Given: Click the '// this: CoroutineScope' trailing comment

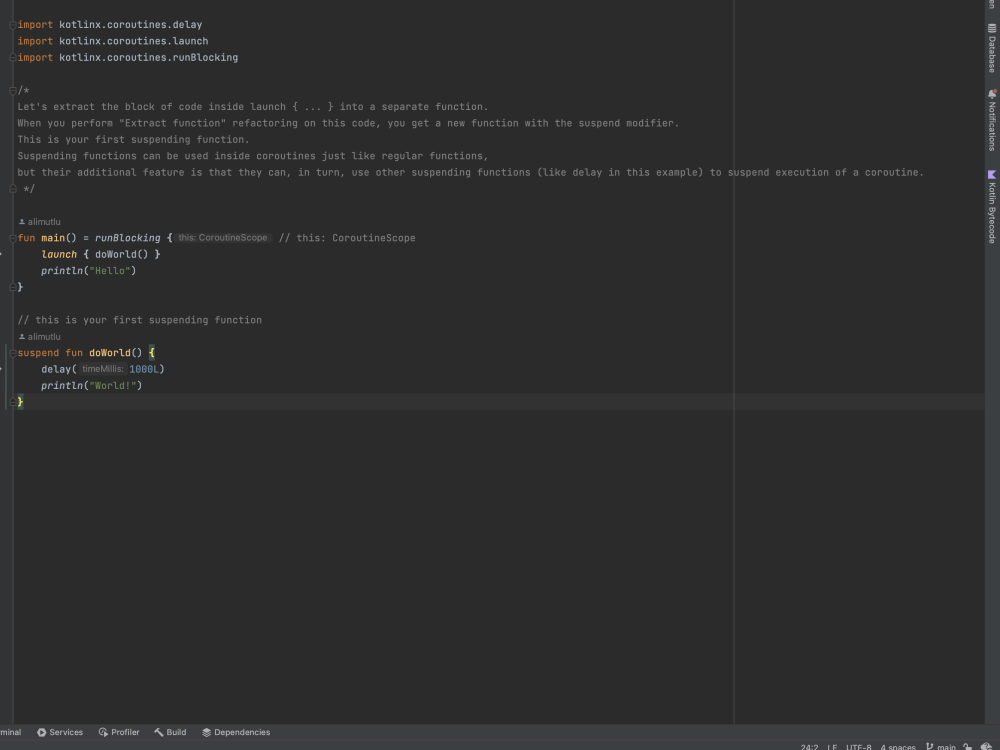Looking at the screenshot, I should pos(347,238).
